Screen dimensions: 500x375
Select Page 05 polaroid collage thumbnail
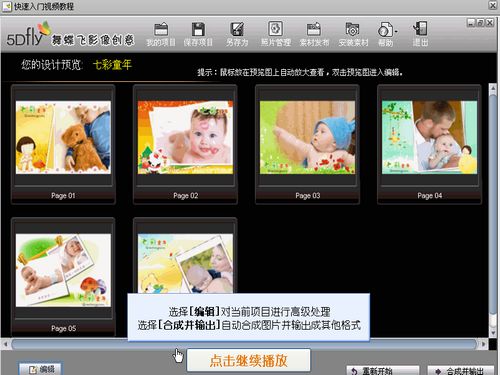[x=63, y=270]
